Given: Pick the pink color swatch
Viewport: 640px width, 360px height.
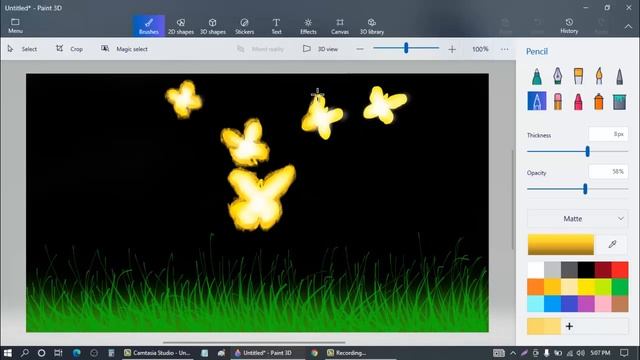Looking at the screenshot, I should click(603, 304).
